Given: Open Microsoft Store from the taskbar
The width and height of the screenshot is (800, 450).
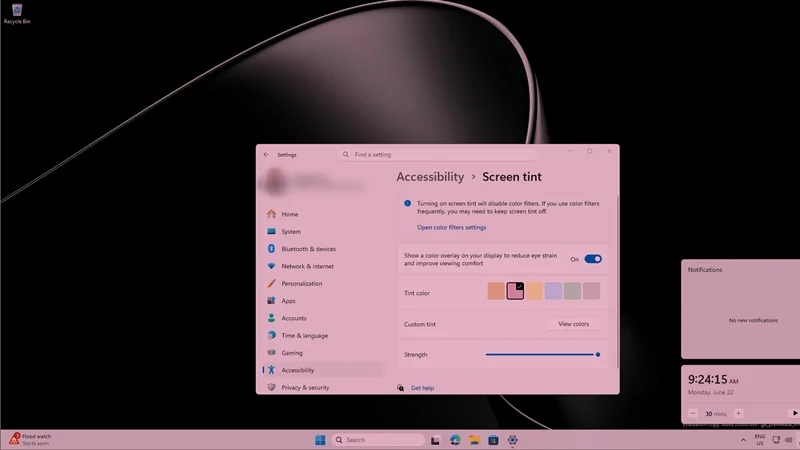Looking at the screenshot, I should [x=493, y=440].
